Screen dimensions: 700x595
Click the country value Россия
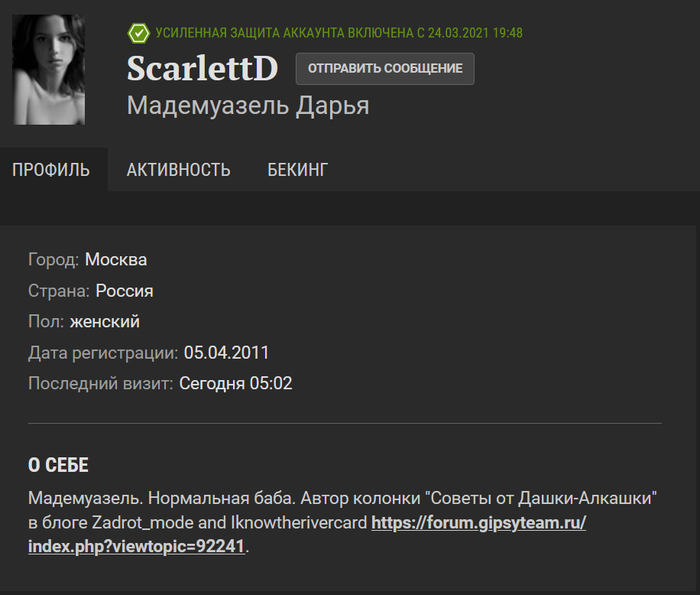[x=125, y=291]
